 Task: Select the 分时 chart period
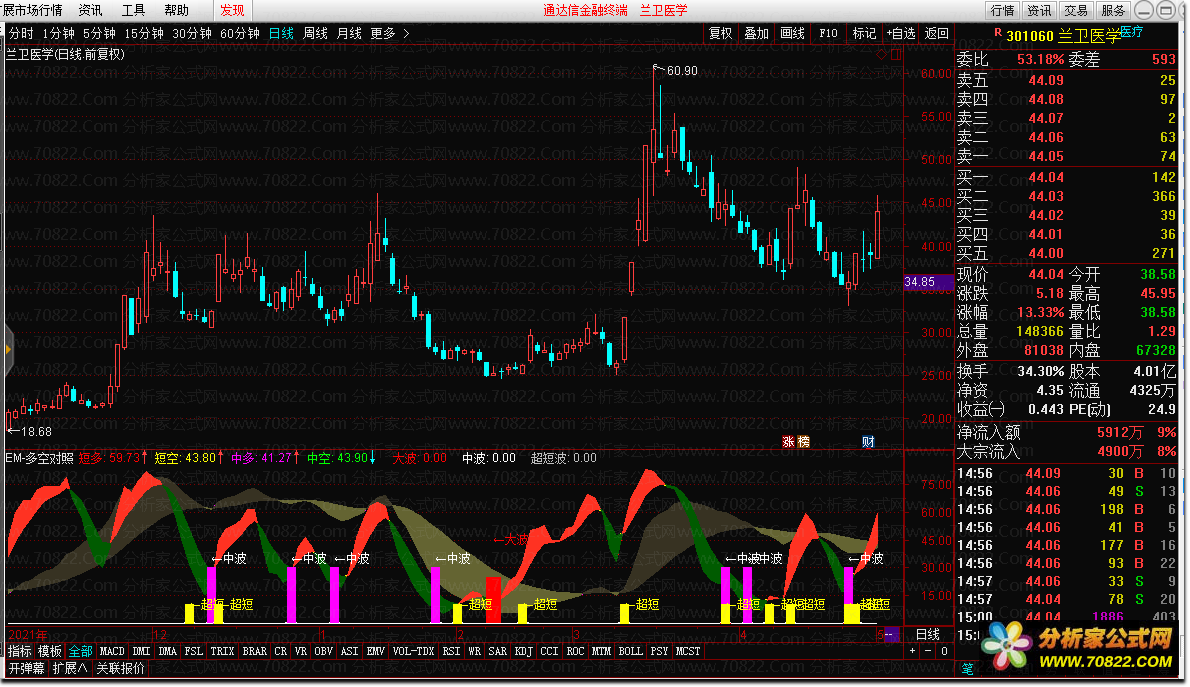coord(21,33)
